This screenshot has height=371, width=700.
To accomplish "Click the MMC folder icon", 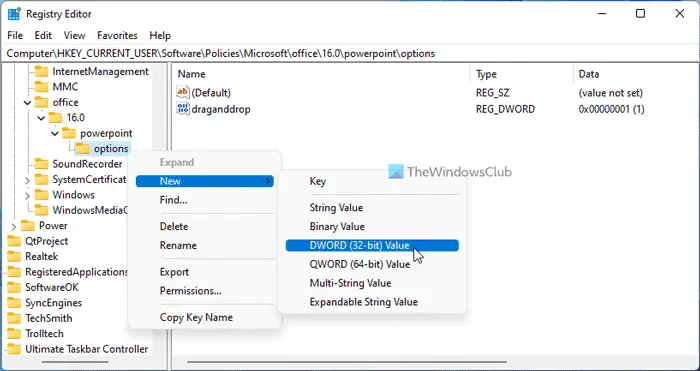I will click(41, 87).
